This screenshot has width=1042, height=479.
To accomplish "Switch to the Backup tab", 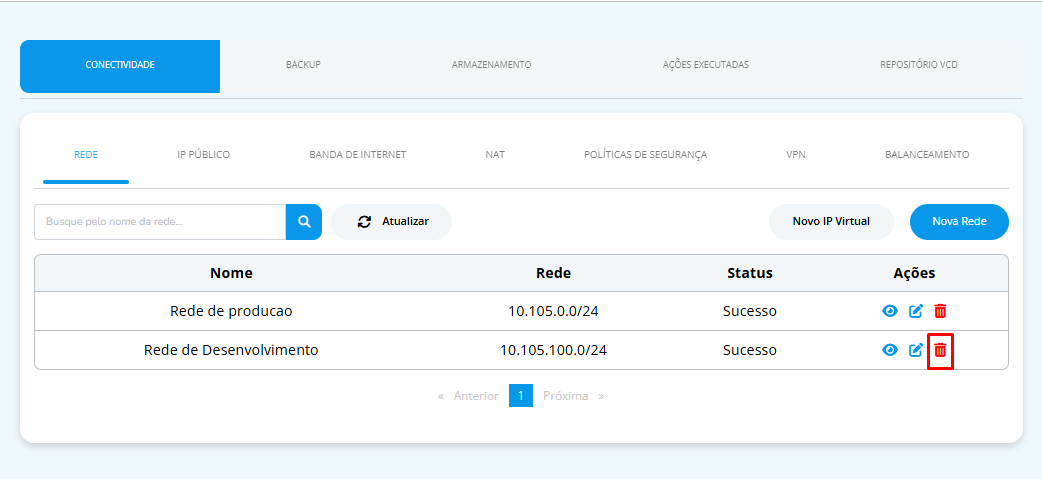I will tap(303, 65).
